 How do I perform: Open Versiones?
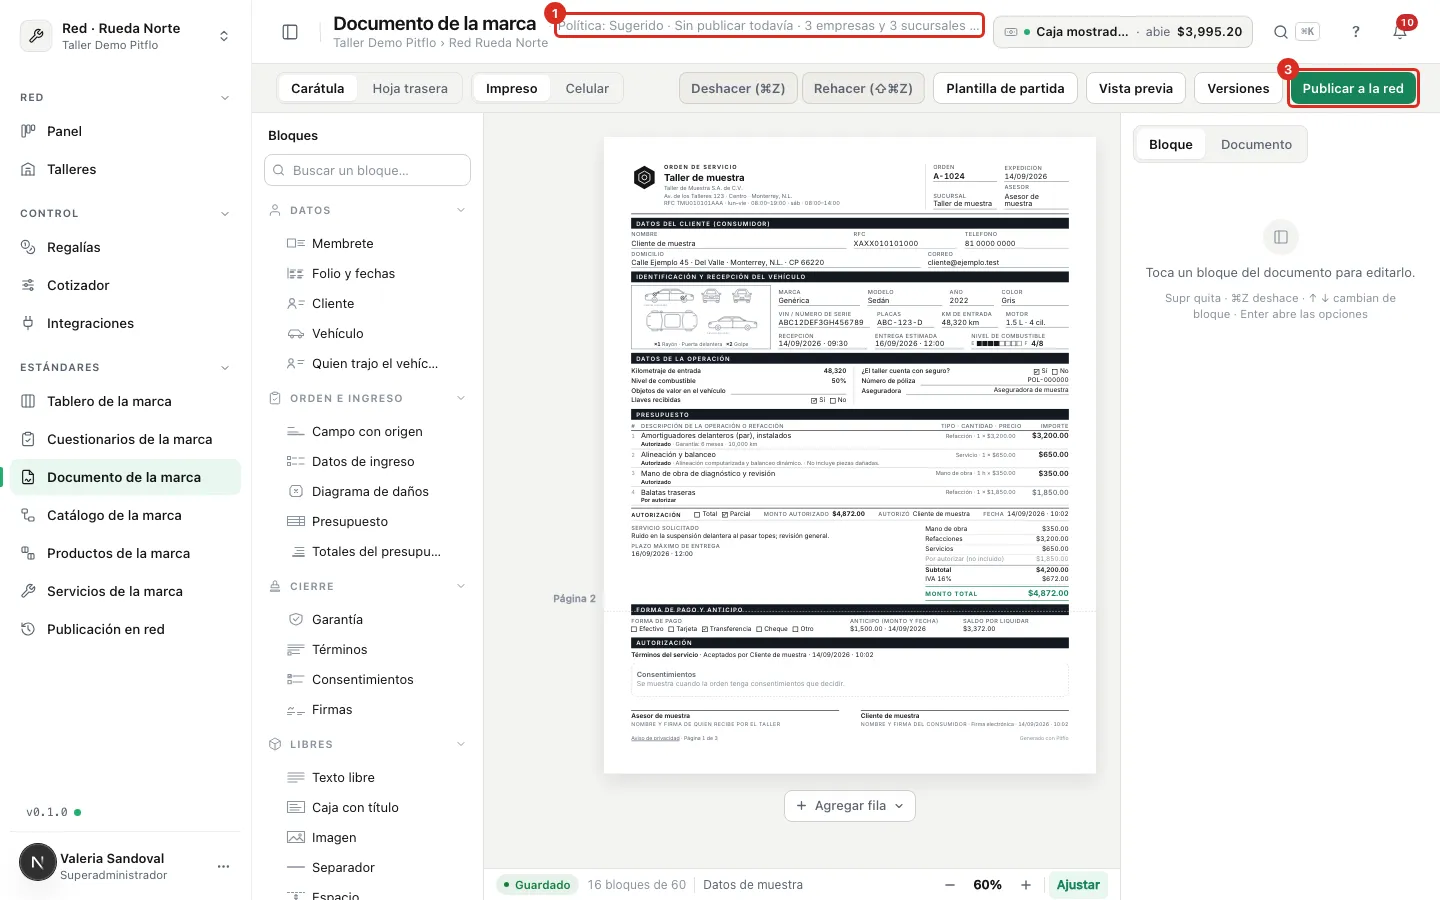(1238, 88)
